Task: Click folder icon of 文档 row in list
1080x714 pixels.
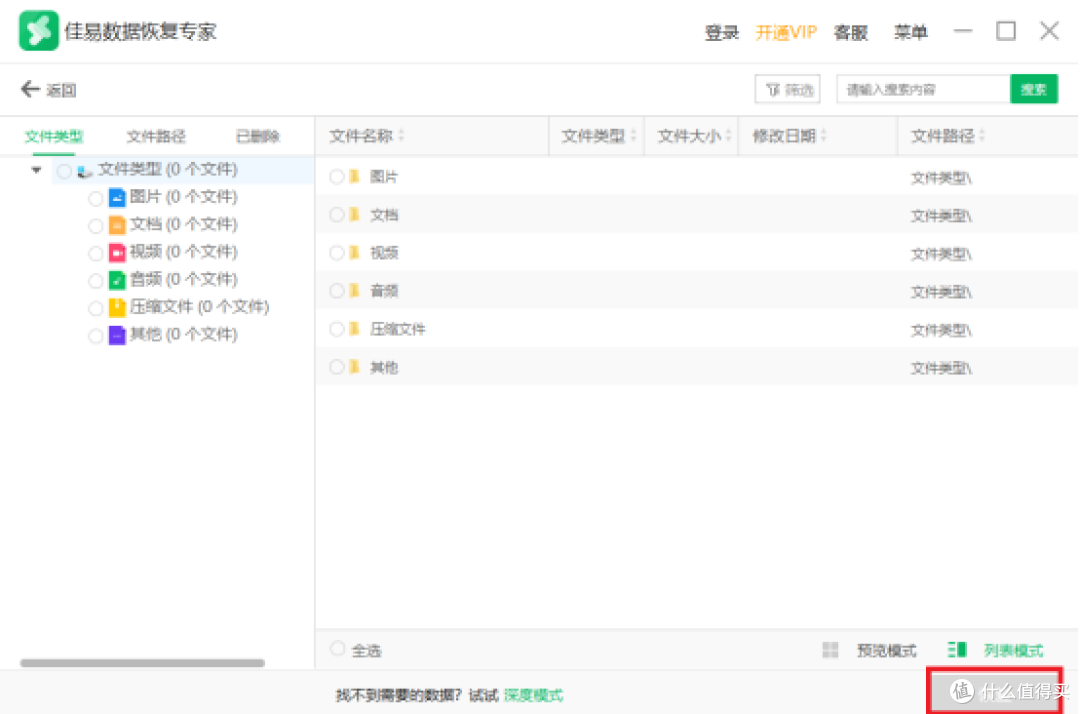Action: 355,215
